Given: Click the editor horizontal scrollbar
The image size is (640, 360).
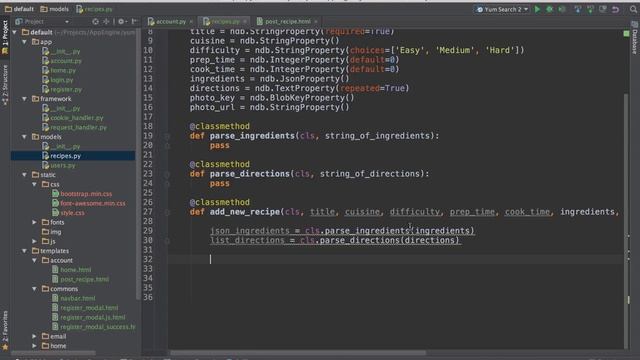Looking at the screenshot, I should (298, 353).
